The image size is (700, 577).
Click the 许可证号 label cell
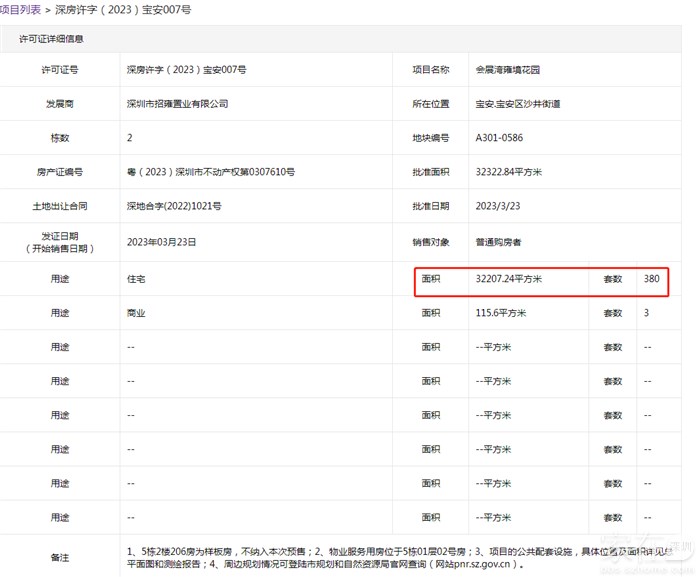60,70
